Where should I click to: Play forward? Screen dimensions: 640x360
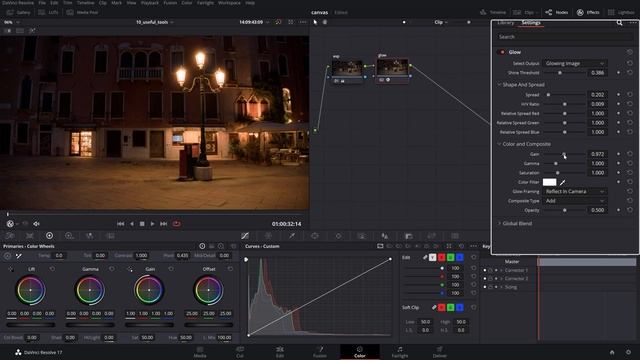[152, 224]
